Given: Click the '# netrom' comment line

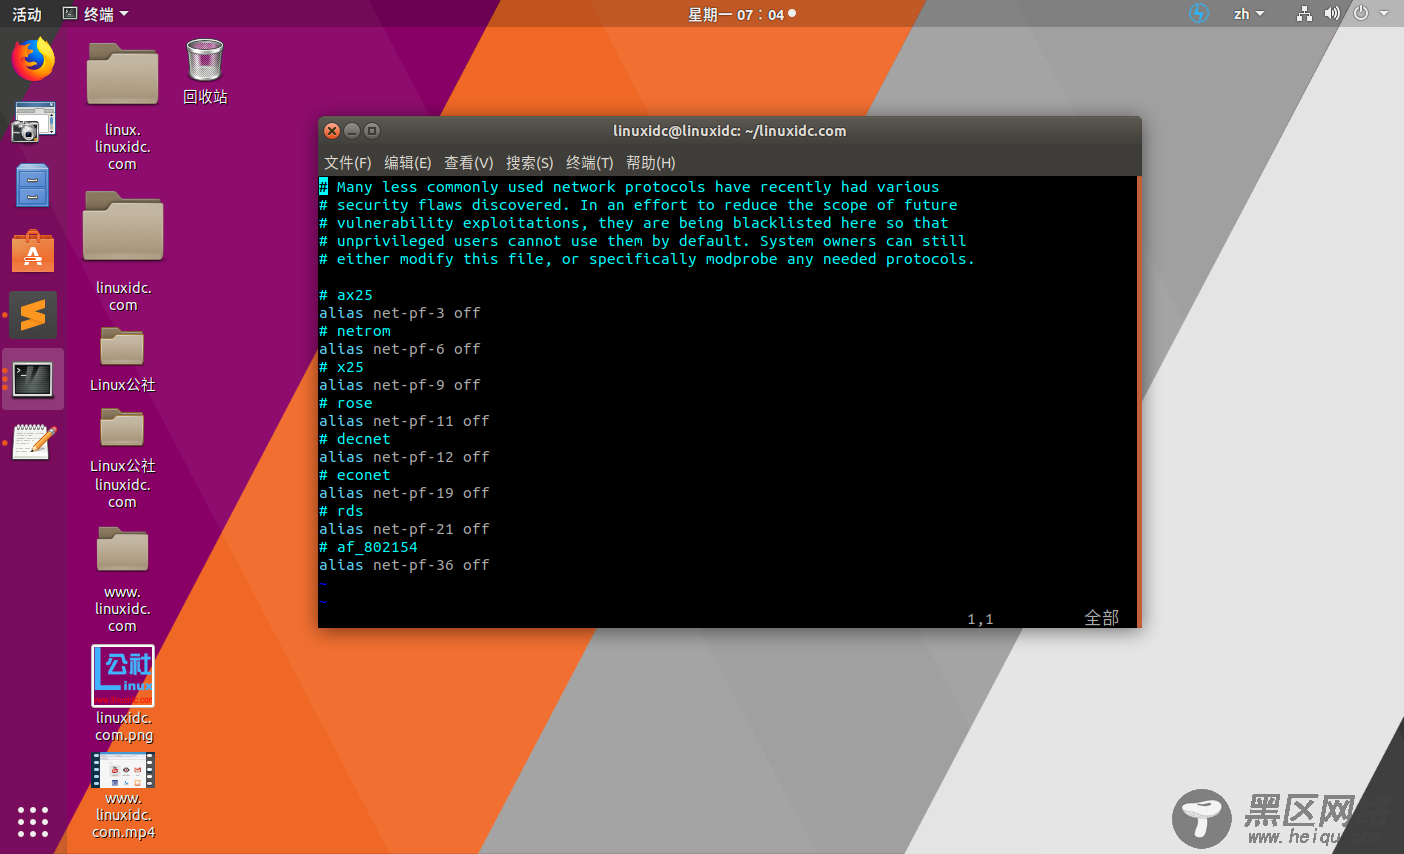Looking at the screenshot, I should pyautogui.click(x=355, y=331).
